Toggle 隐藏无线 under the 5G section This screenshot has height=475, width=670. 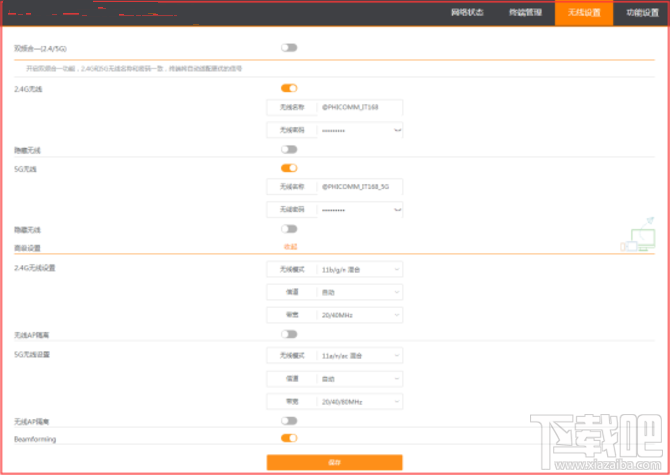point(289,229)
